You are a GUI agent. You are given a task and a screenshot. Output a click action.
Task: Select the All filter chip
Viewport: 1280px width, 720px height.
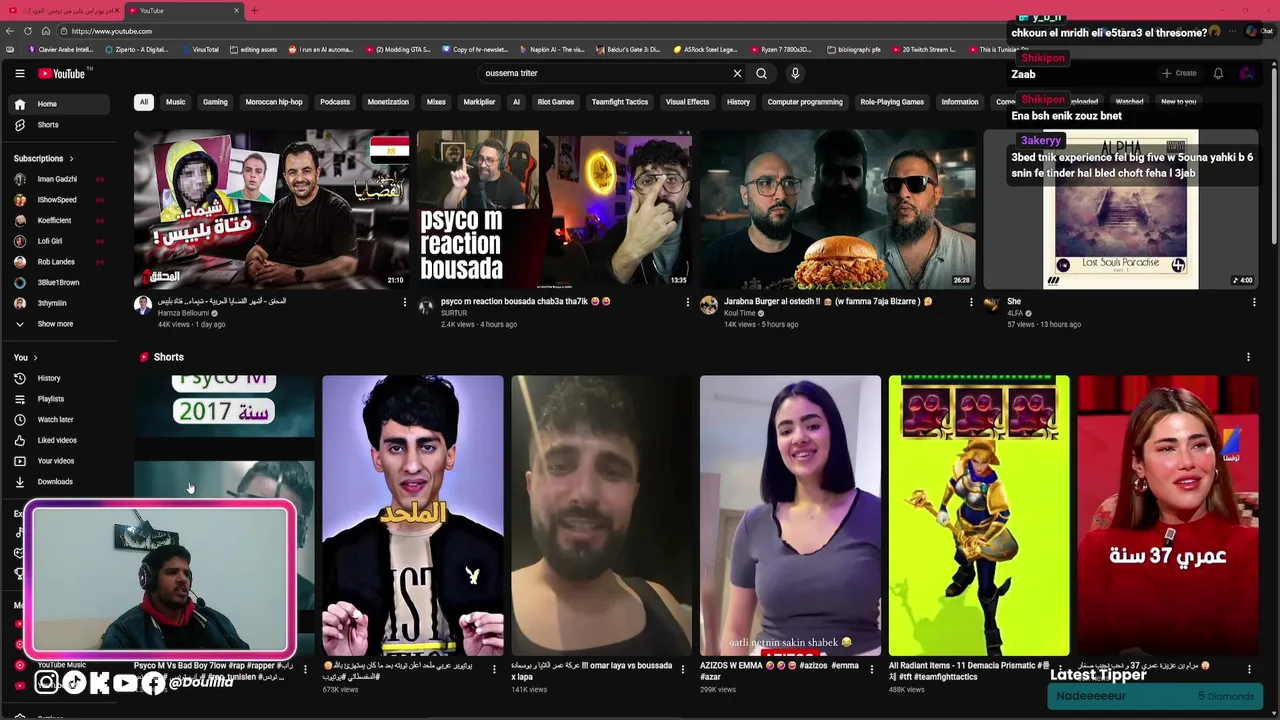click(143, 102)
